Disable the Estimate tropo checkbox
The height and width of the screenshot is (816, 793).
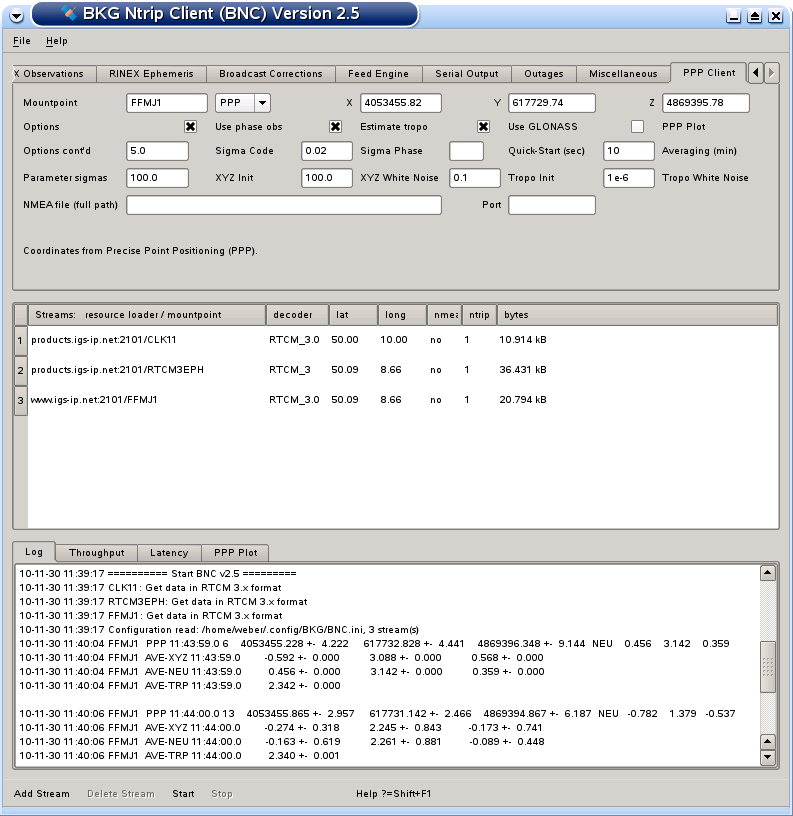tap(336, 127)
